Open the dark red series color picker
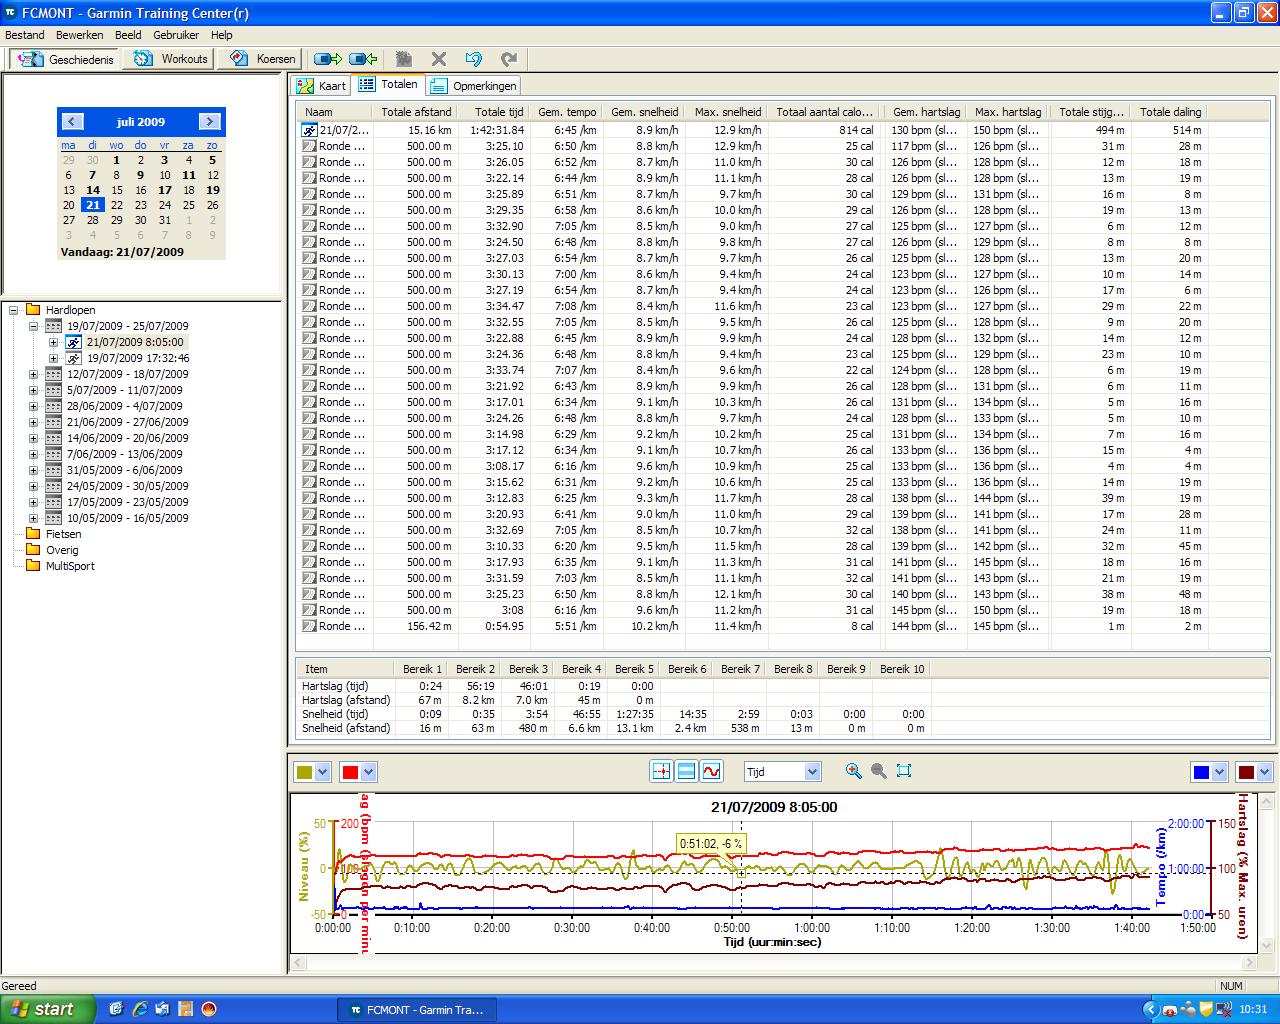 click(1255, 772)
